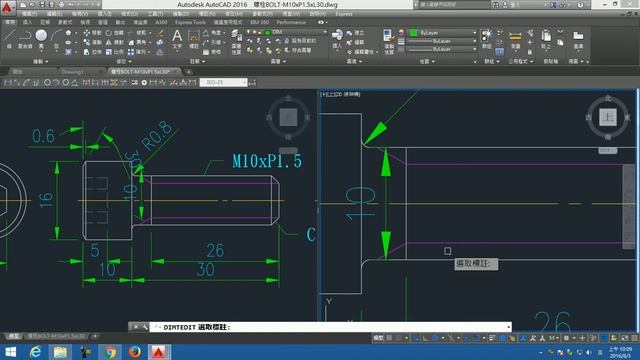
Task: Select the Model layout tab
Action: [x=14, y=336]
